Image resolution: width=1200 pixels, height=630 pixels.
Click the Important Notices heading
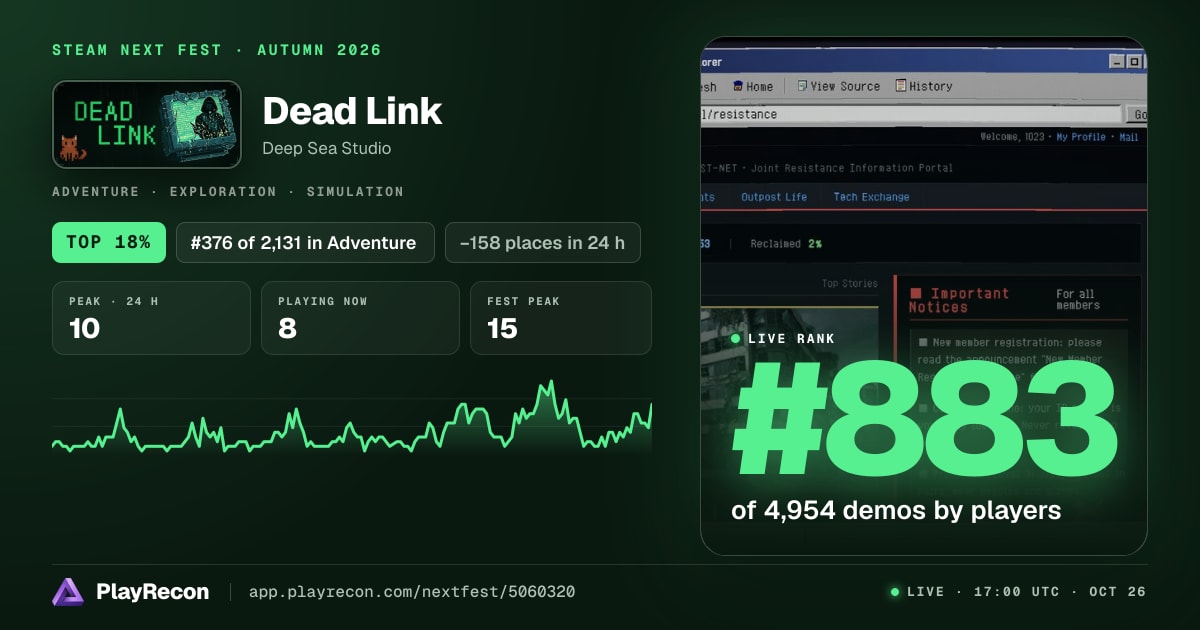pyautogui.click(x=959, y=300)
